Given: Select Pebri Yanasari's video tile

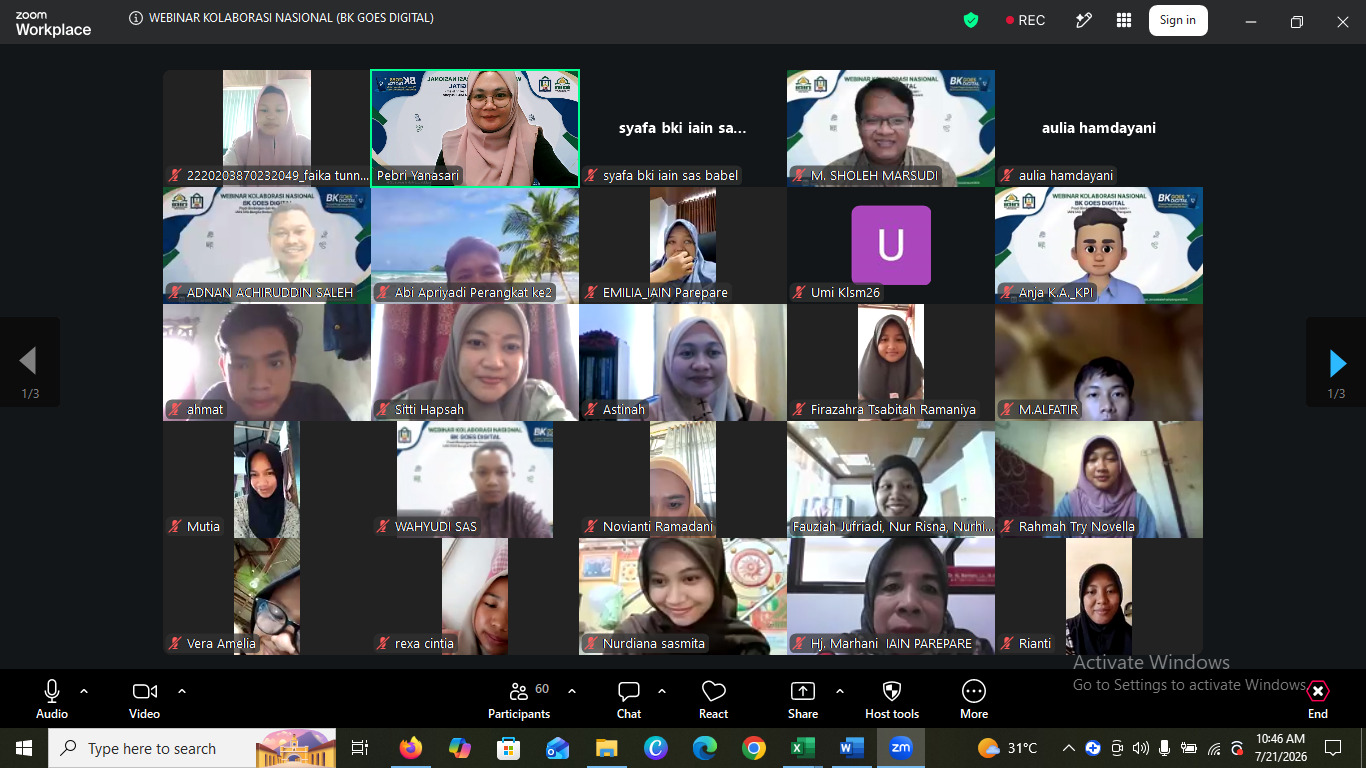Looking at the screenshot, I should pos(475,128).
